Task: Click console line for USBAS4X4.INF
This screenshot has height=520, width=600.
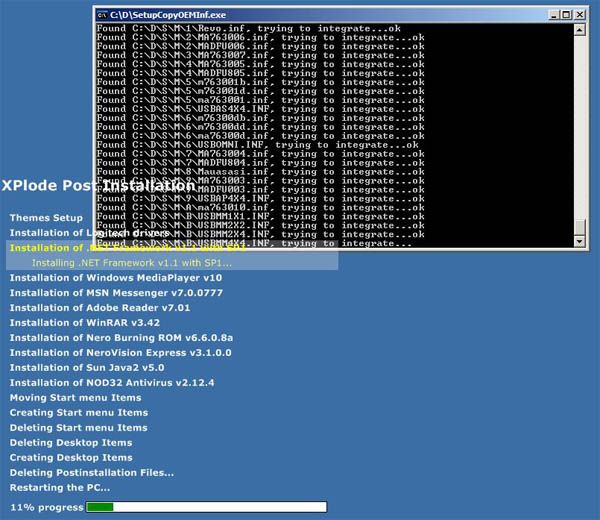Action: pyautogui.click(x=260, y=109)
